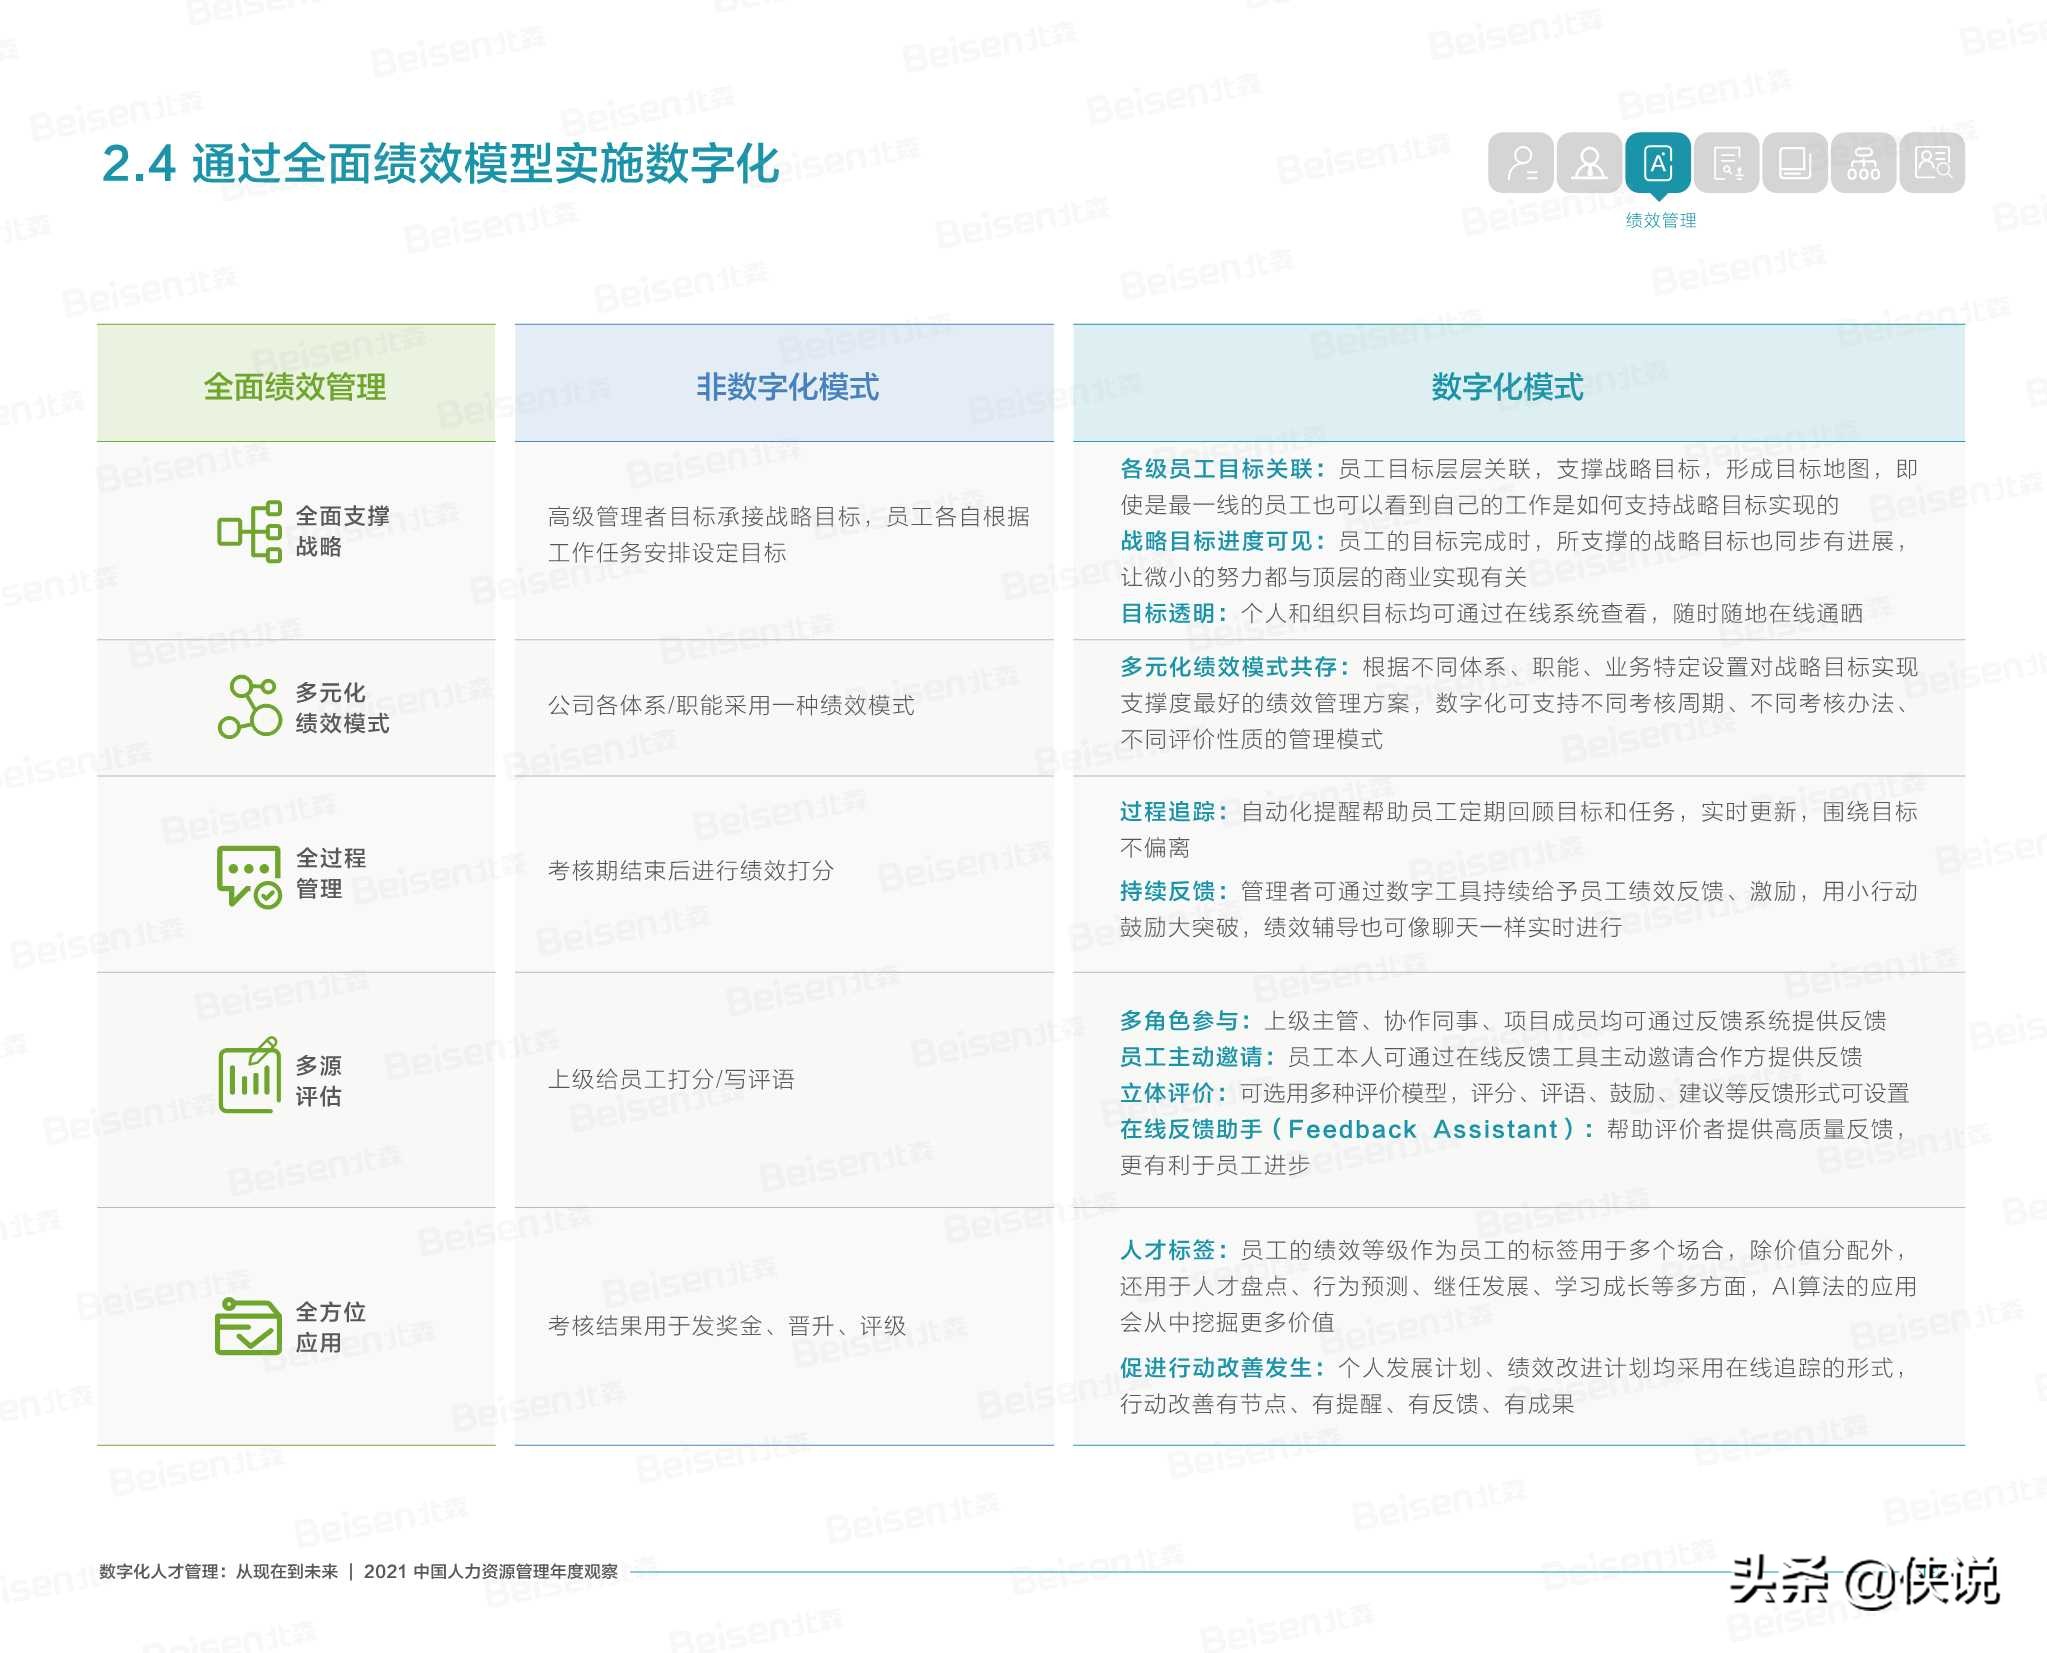
Task: Click the bold heading 战略目标进度可见
Action: (x=1216, y=541)
